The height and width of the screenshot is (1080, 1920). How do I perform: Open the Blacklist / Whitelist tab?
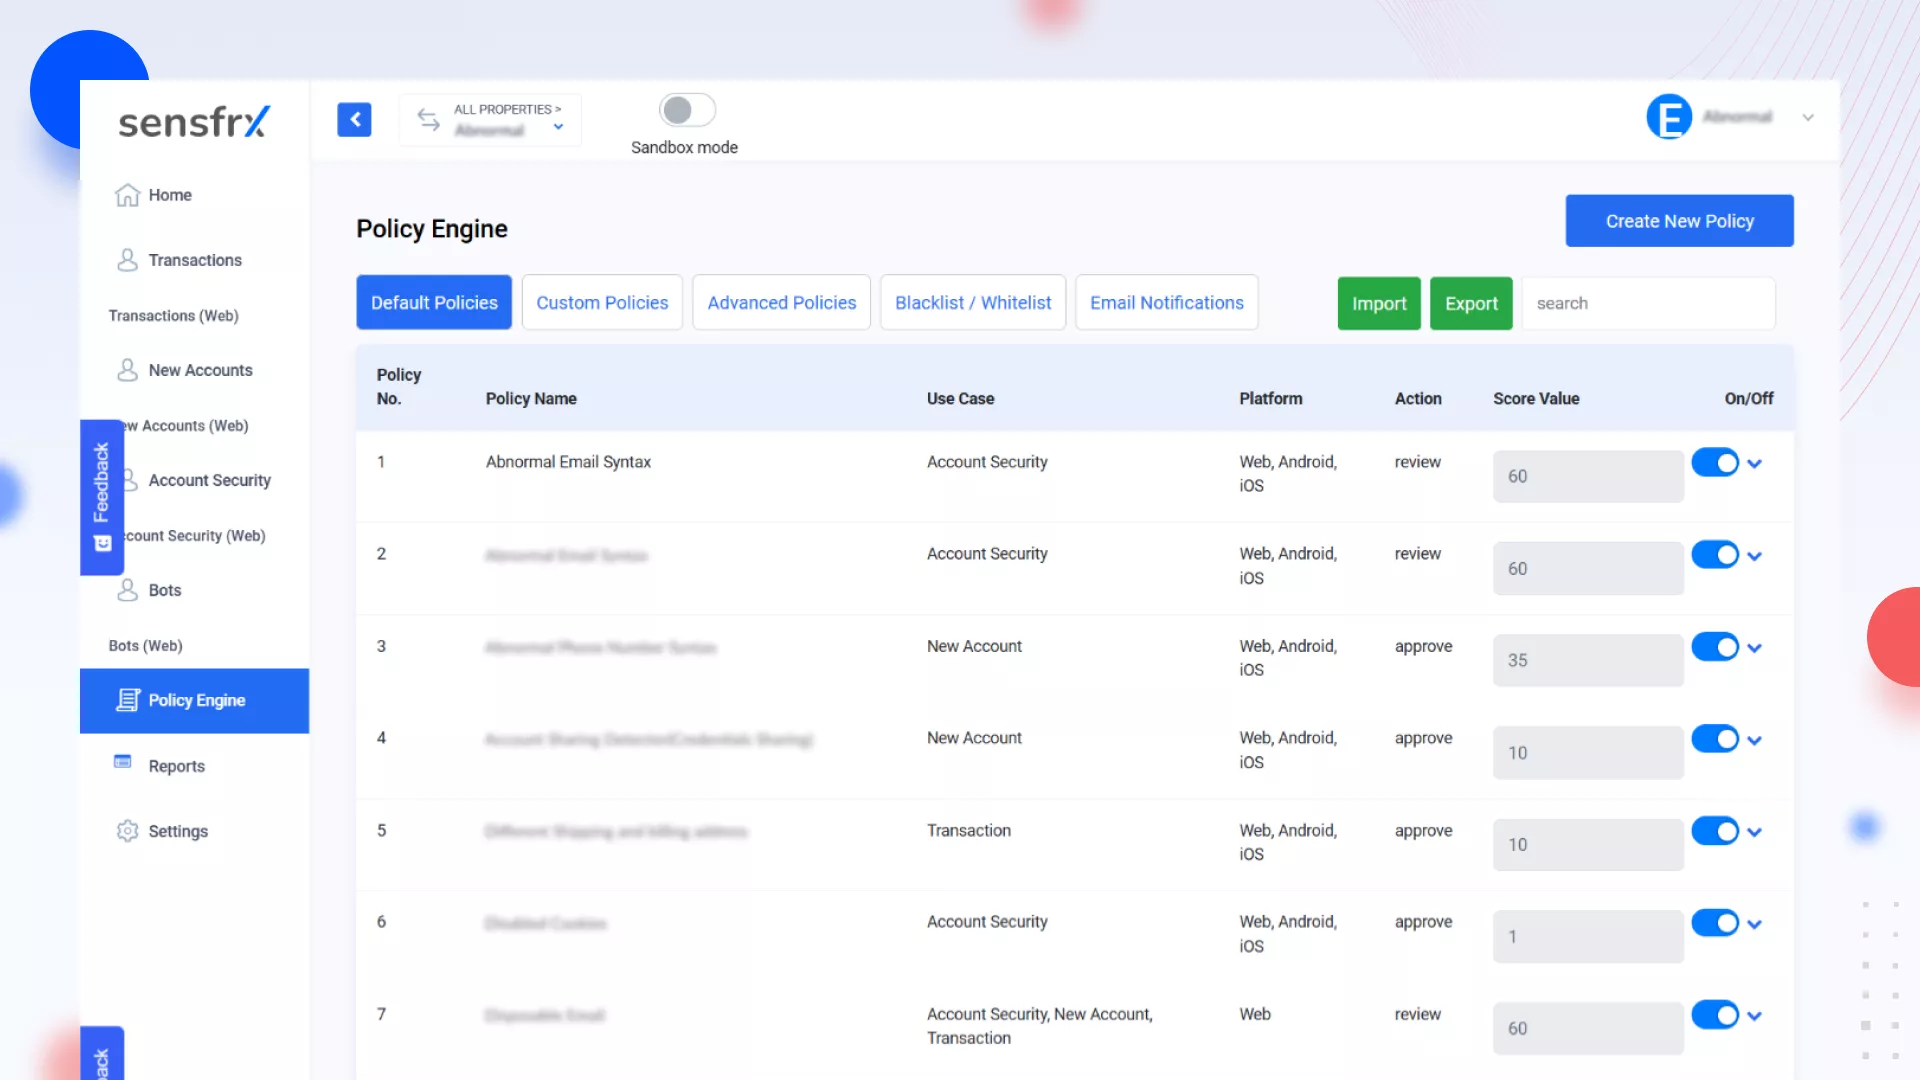(972, 302)
